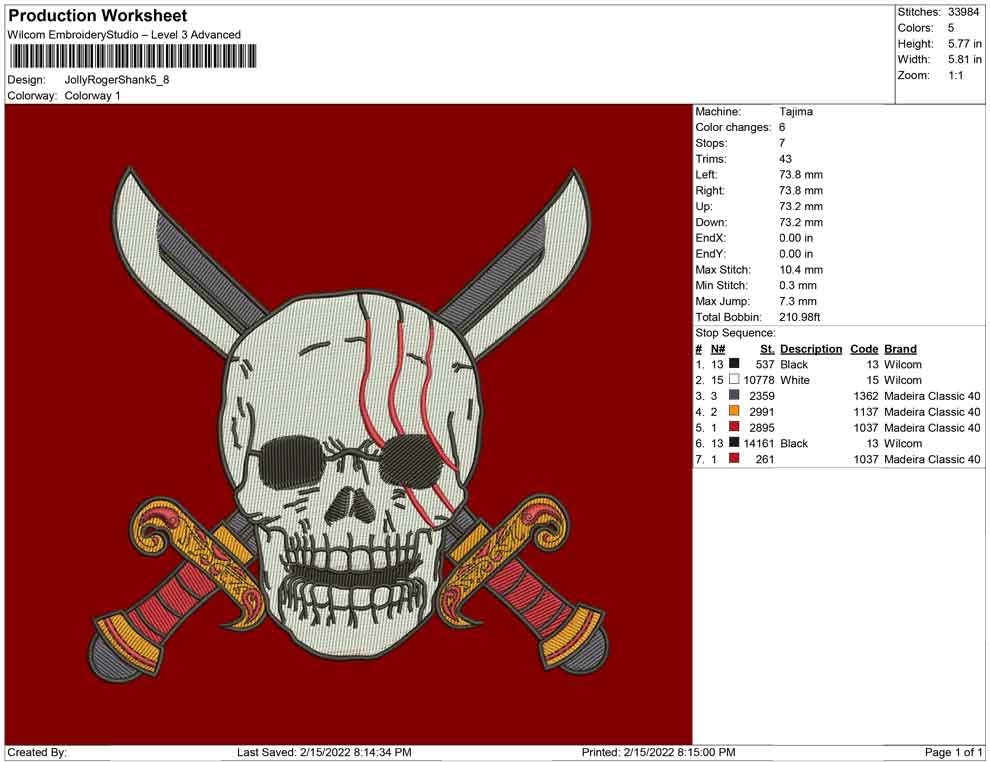Click the 'Description' column header
990x762 pixels.
pyautogui.click(x=811, y=348)
